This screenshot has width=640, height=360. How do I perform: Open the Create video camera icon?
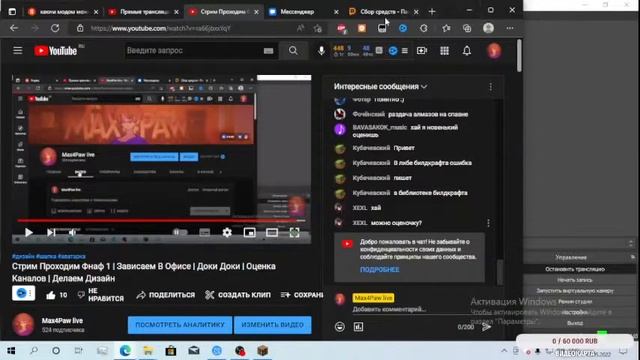(422, 51)
